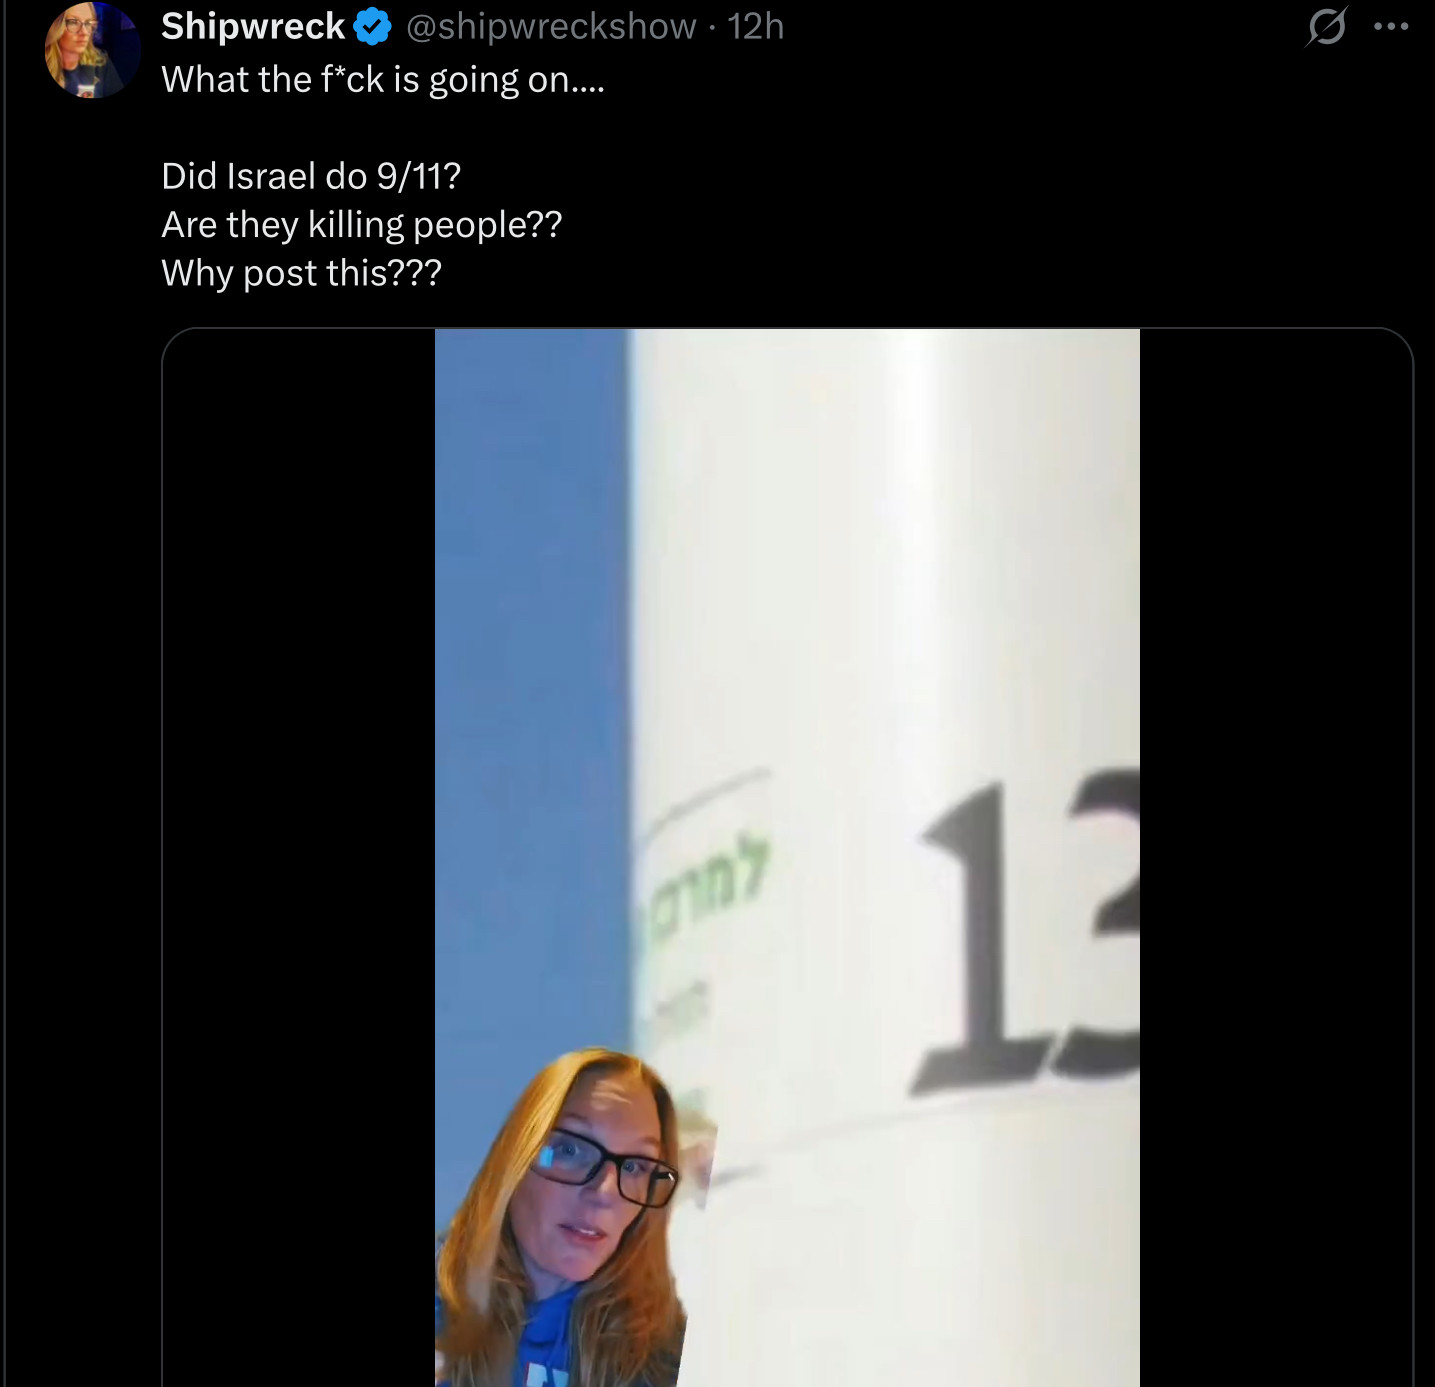Visit the @shipwreckshow handle
This screenshot has width=1435, height=1387.
pyautogui.click(x=551, y=27)
